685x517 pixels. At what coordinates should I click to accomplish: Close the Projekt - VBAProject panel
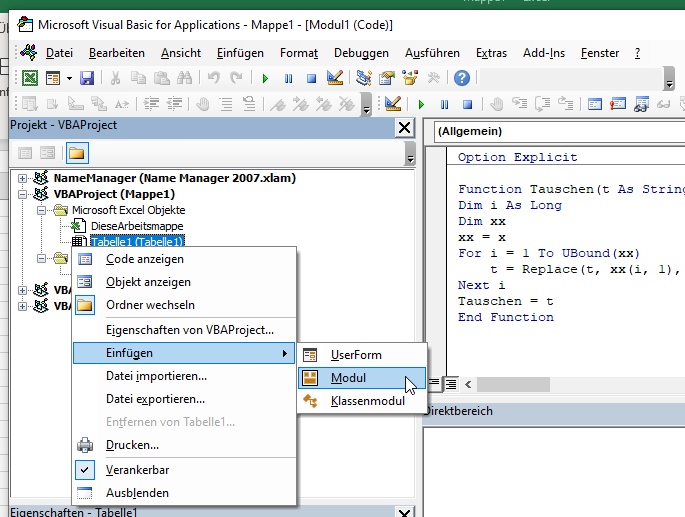pyautogui.click(x=405, y=128)
